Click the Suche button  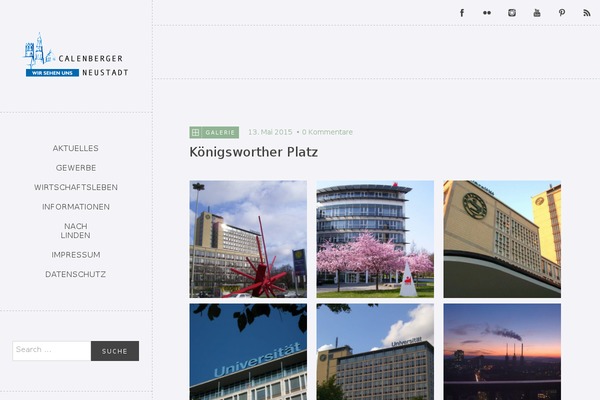[x=115, y=351]
